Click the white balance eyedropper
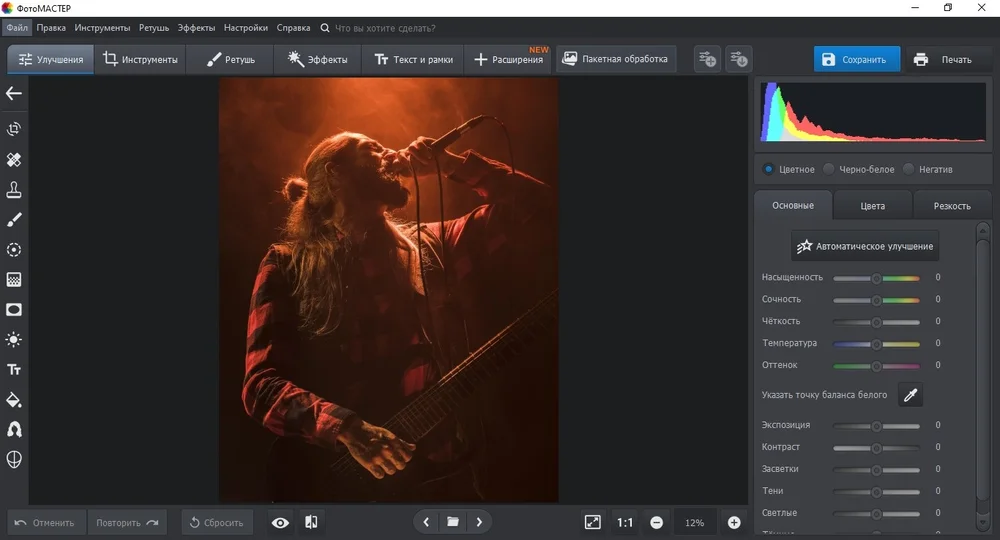 [x=910, y=395]
